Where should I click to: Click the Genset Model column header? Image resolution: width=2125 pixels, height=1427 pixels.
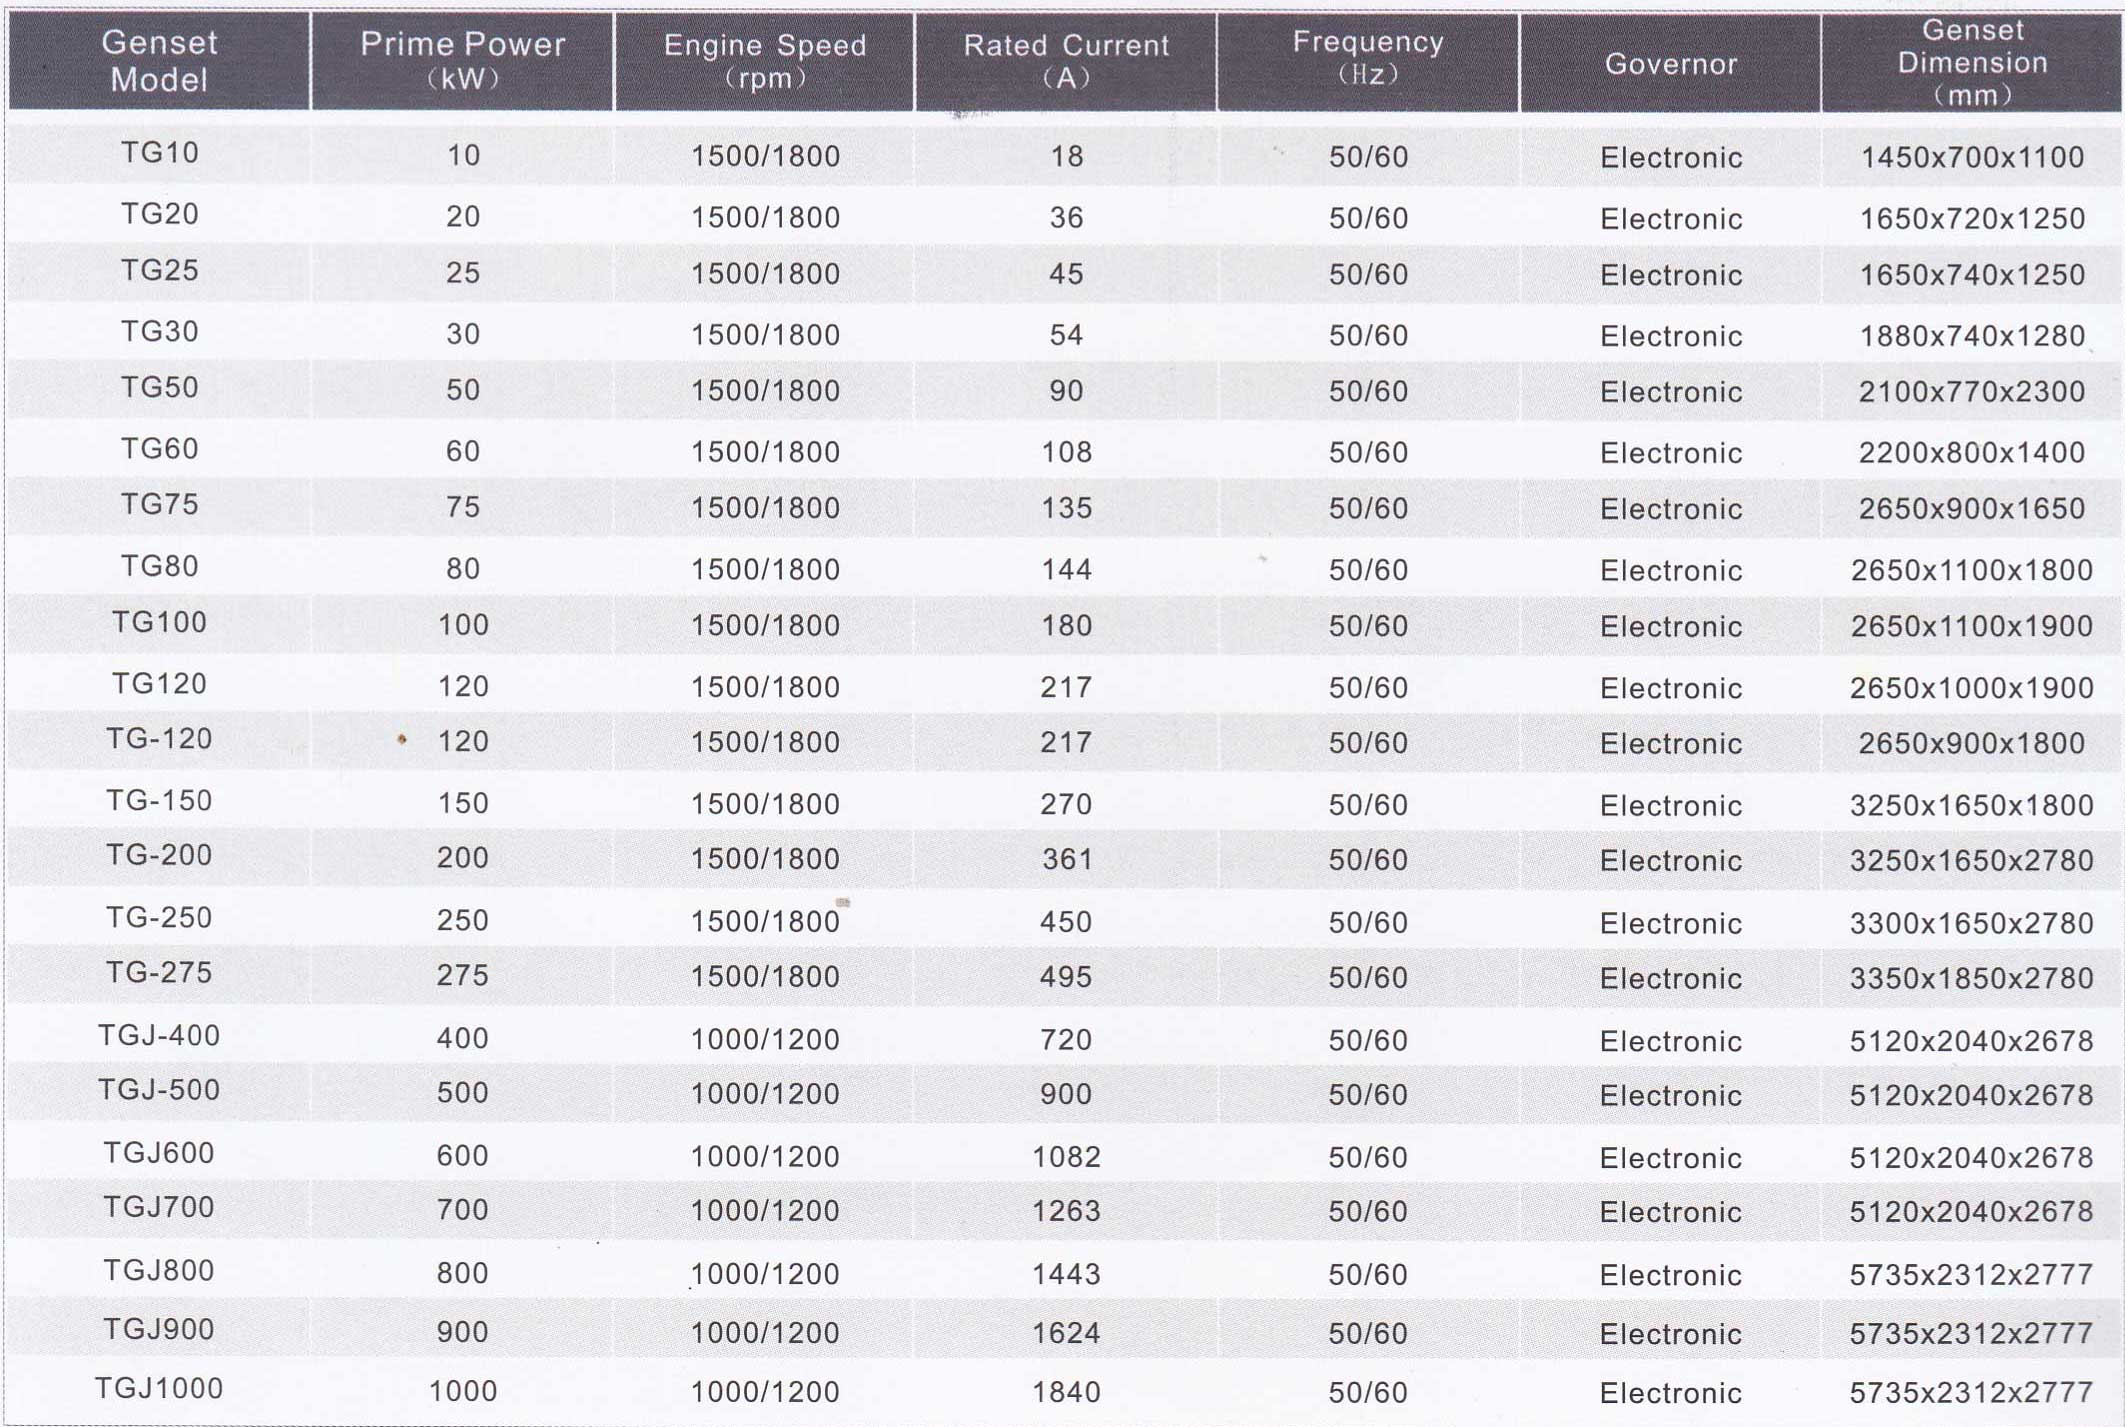tap(159, 61)
